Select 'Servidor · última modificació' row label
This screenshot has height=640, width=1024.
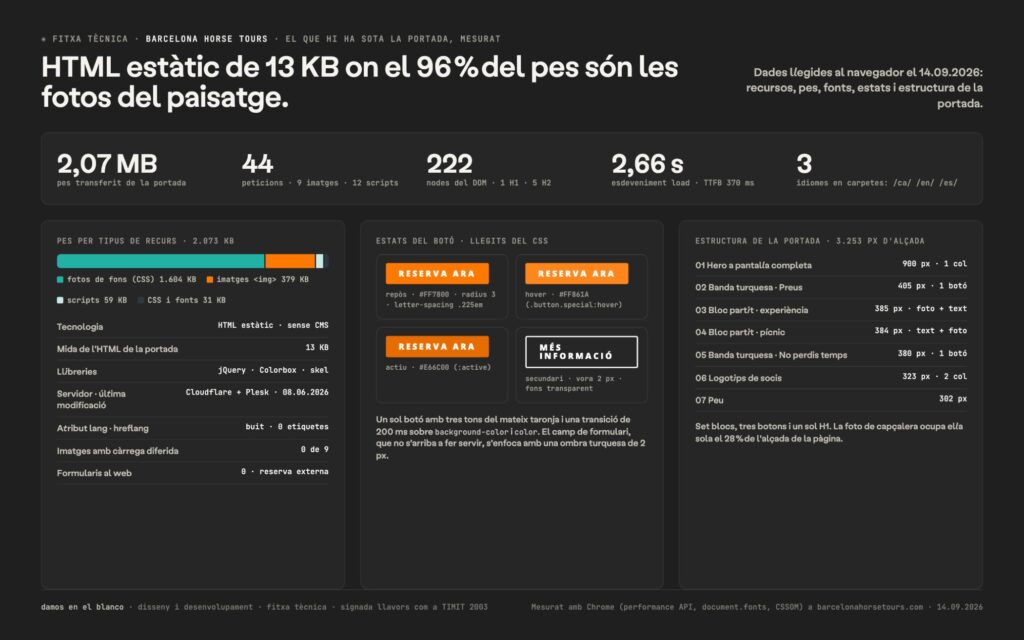(91, 399)
